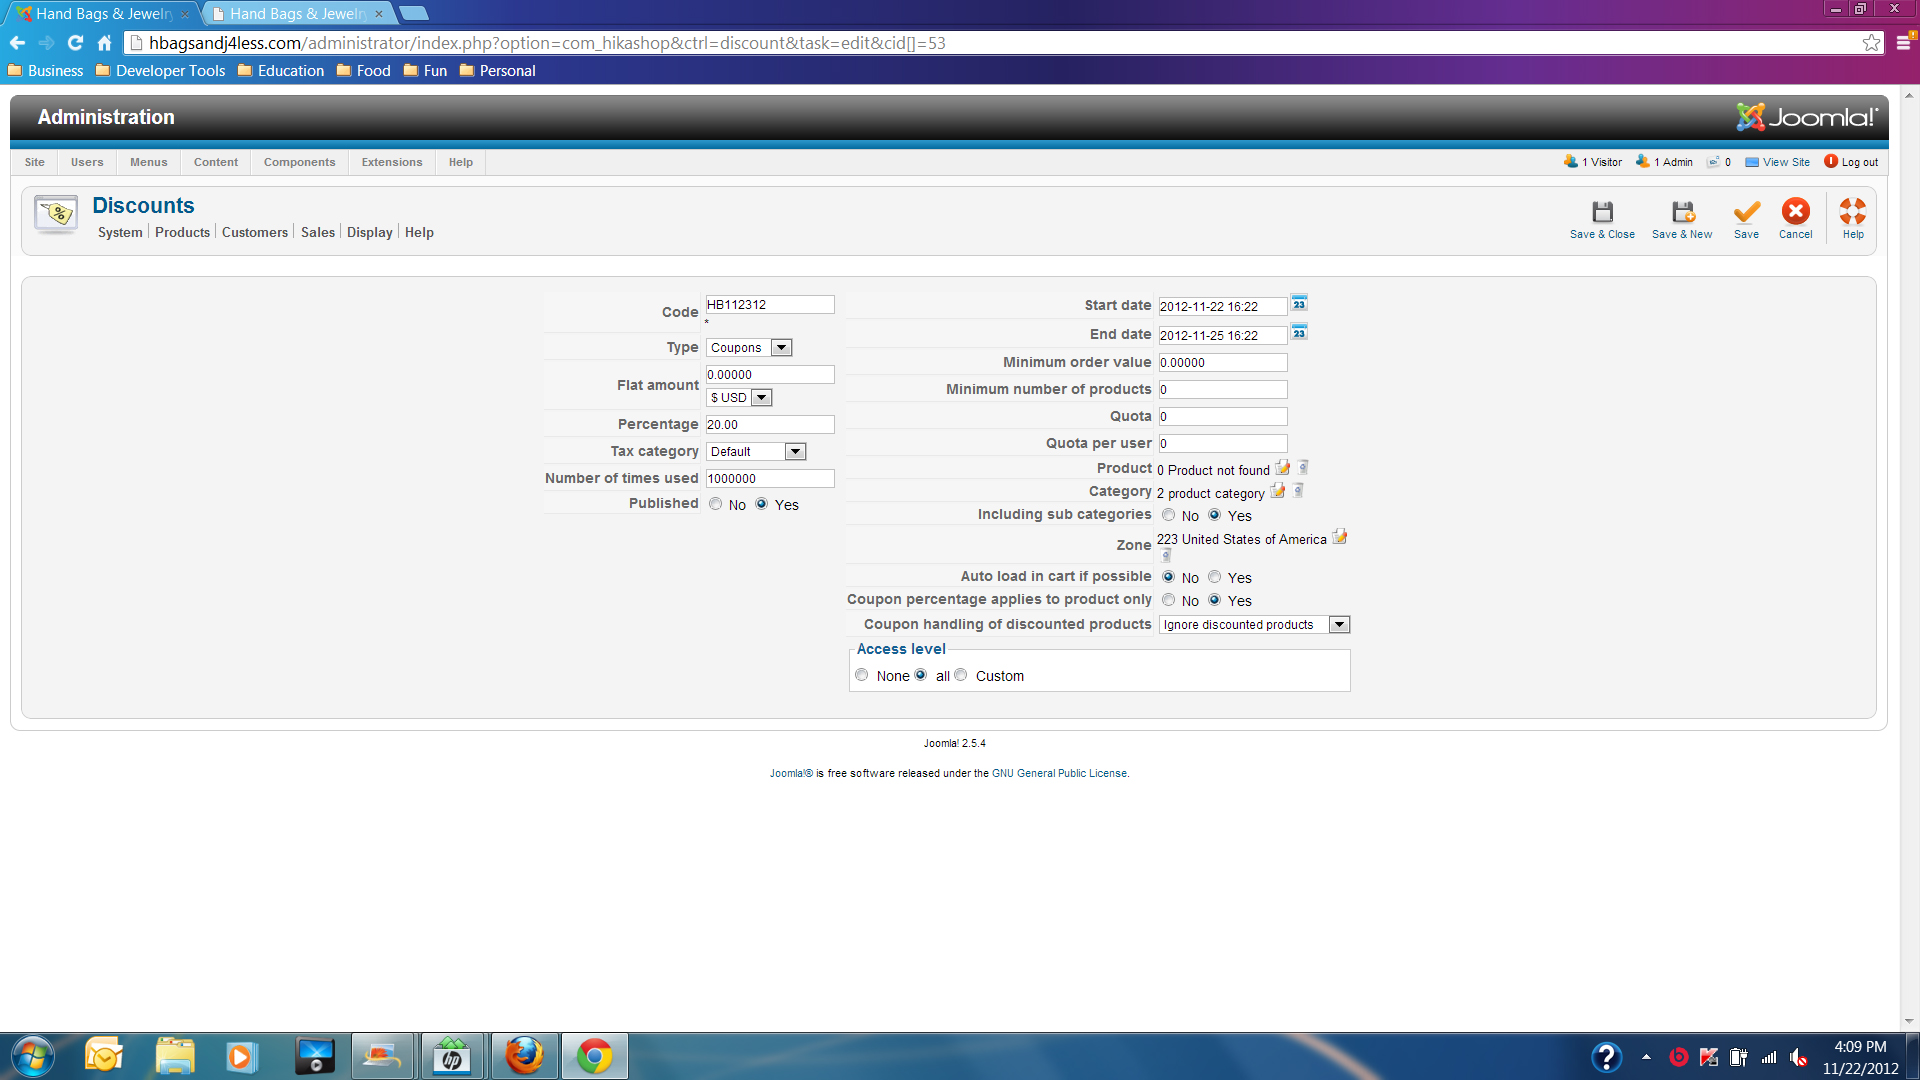Click the lifebuoy Help toolbar icon
Viewport: 1920px width, 1080px height.
tap(1852, 212)
